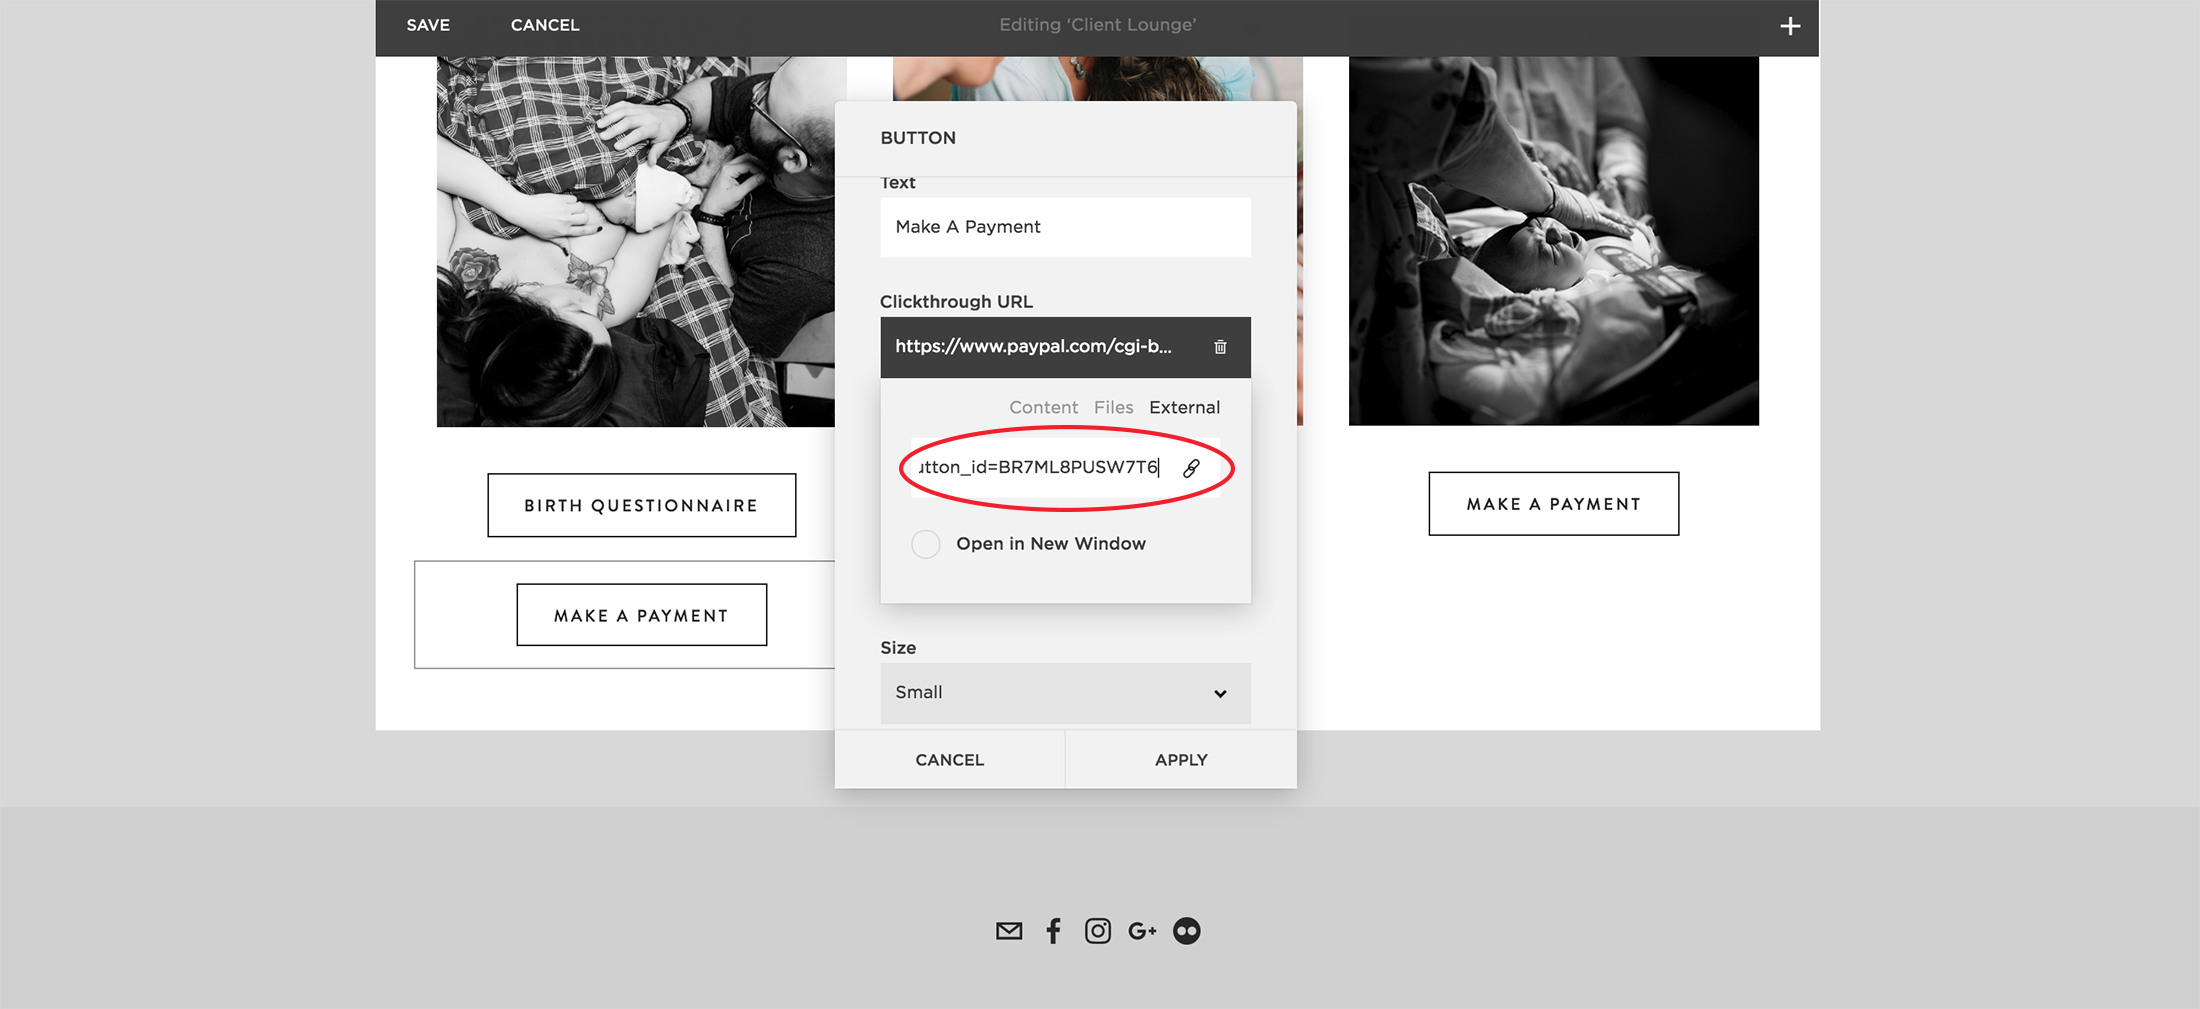Switch to the Content link tab
2200x1009 pixels.
(x=1043, y=407)
